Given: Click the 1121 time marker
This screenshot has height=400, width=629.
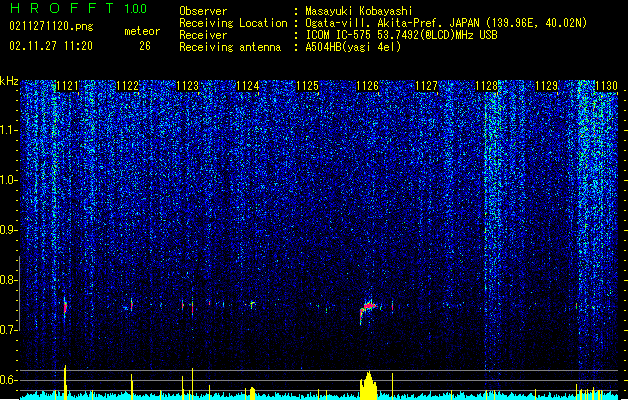Looking at the screenshot, I should tap(67, 86).
